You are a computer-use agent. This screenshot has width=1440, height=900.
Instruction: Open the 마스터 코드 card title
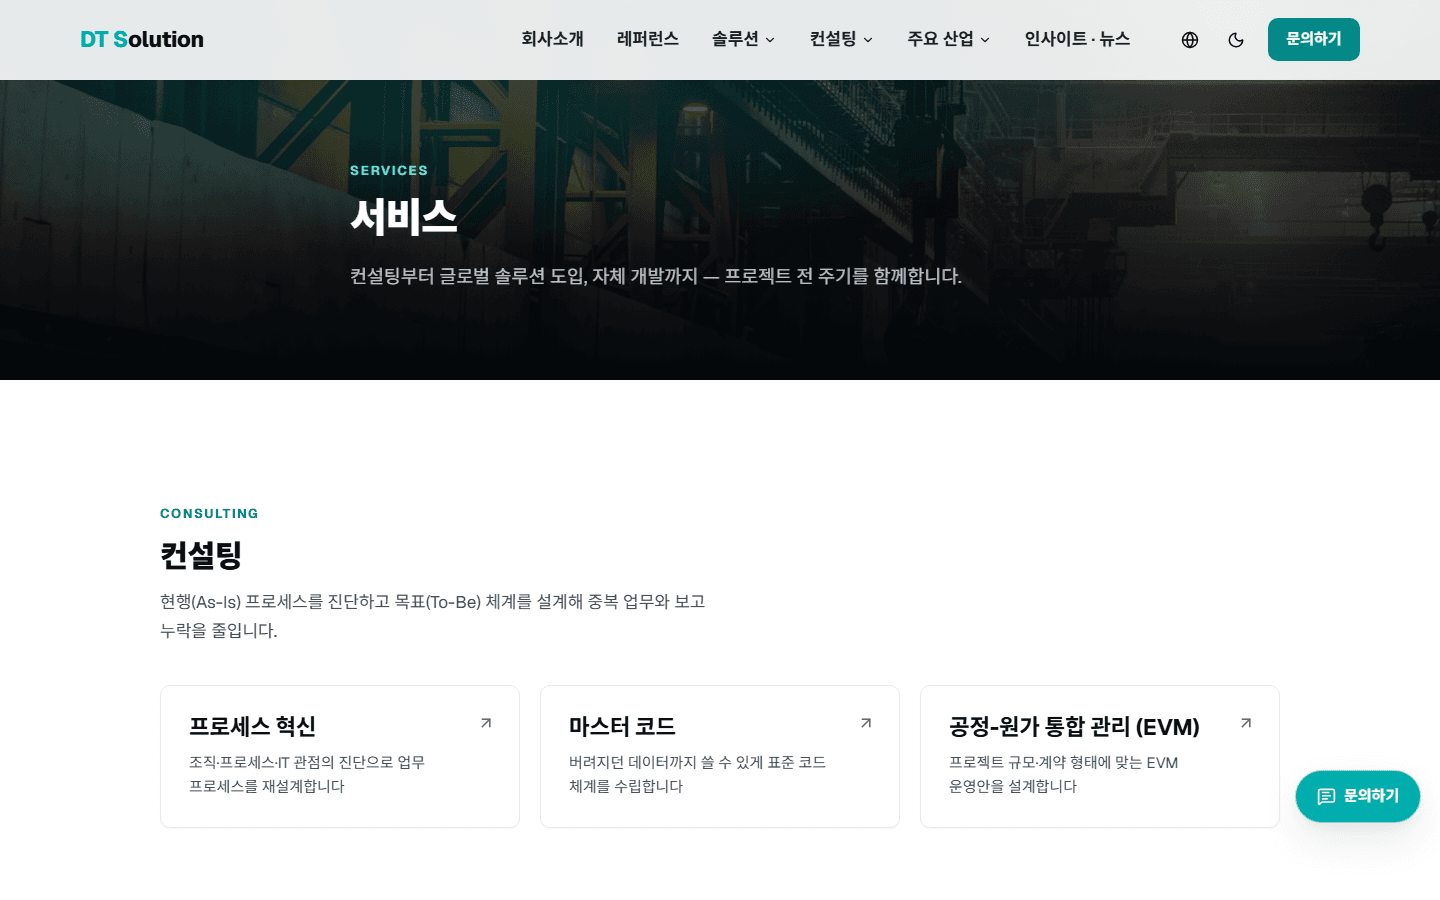[x=622, y=726]
